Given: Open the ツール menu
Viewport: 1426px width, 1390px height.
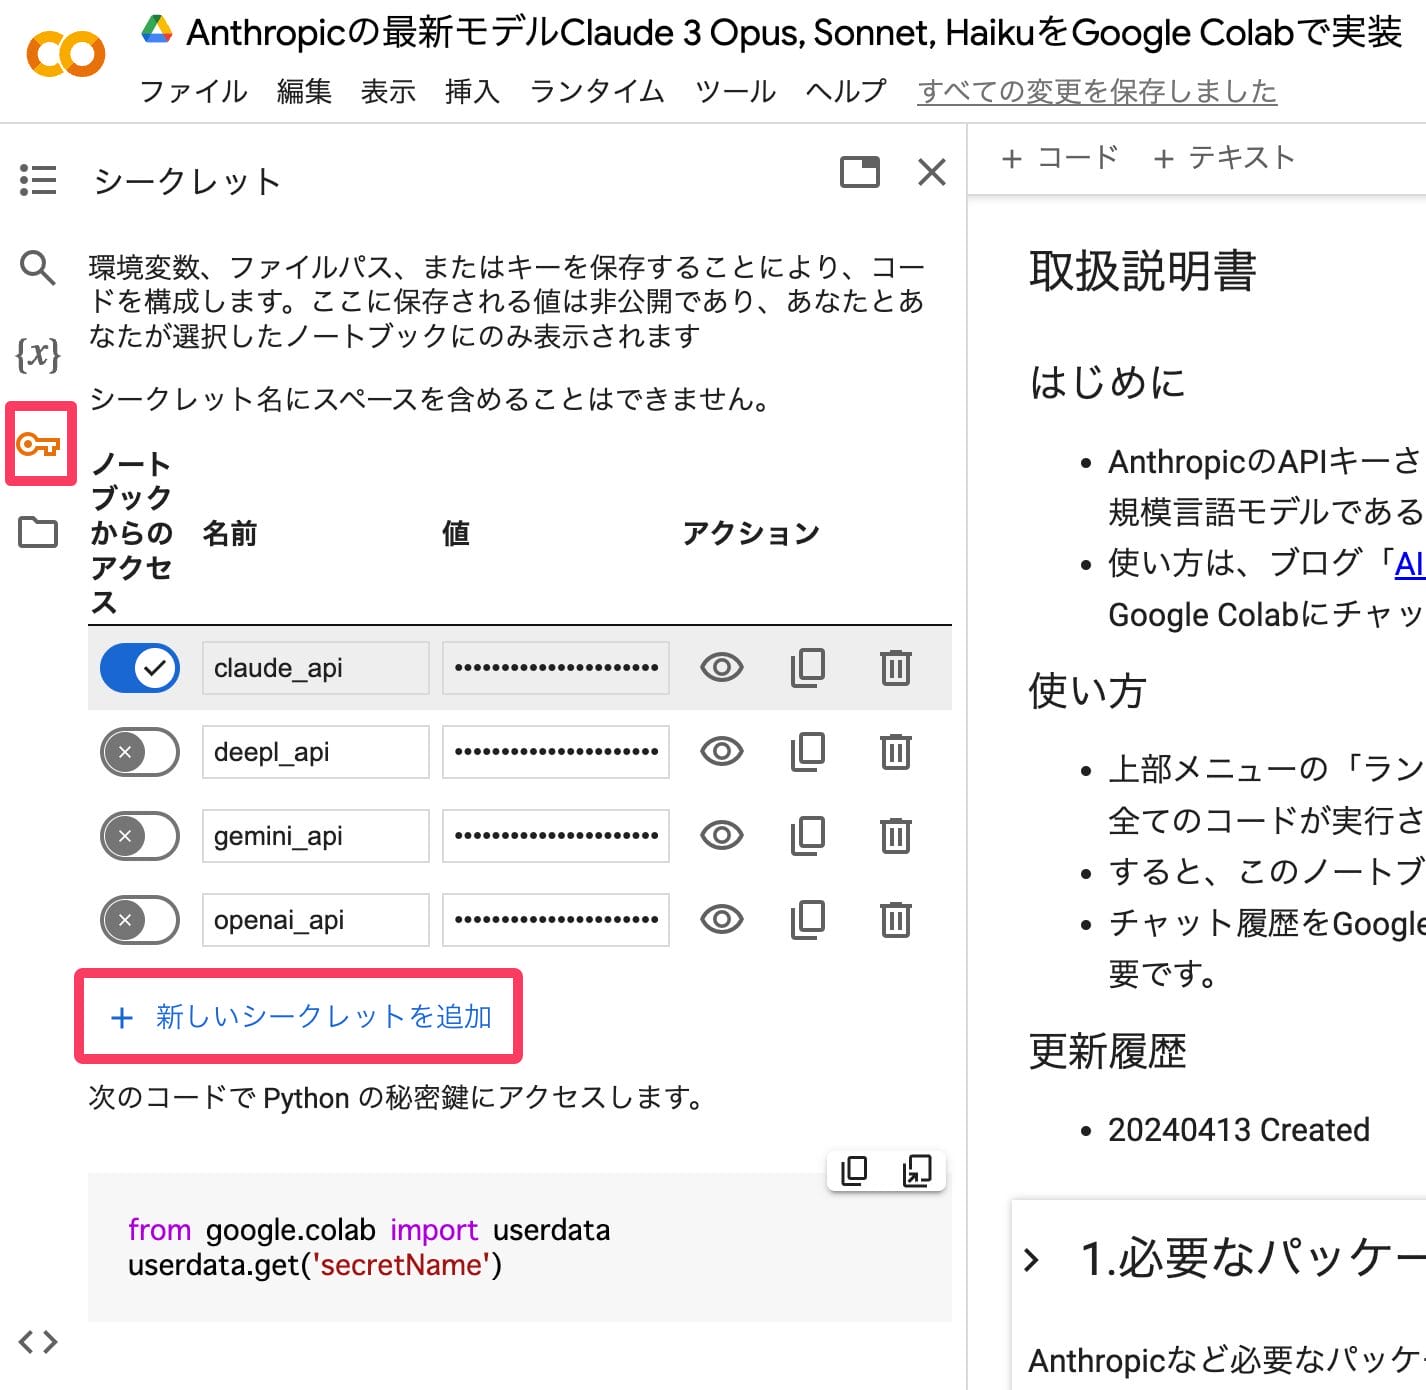Looking at the screenshot, I should coord(735,92).
